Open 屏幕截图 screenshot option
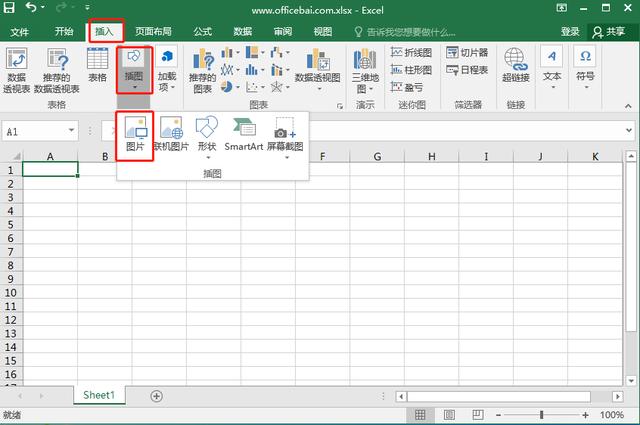The height and width of the screenshot is (425, 640). coord(285,138)
